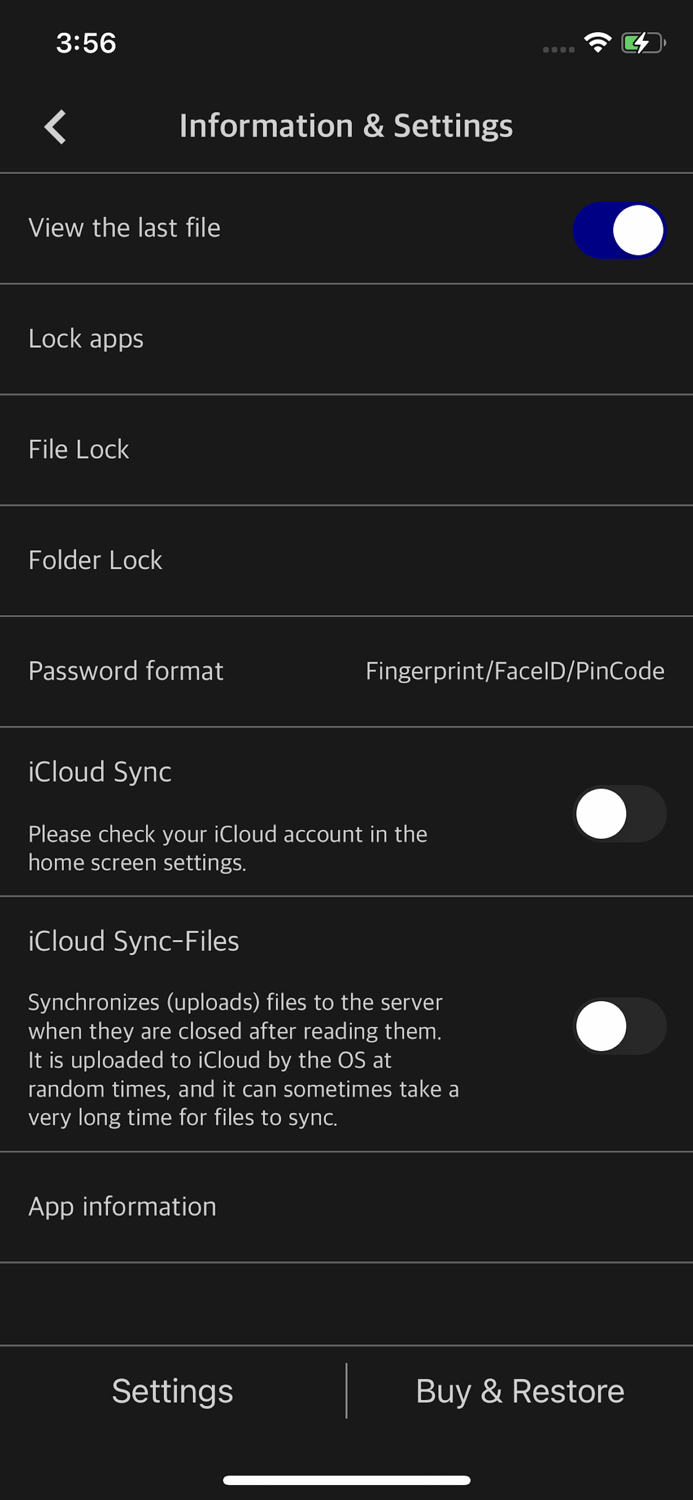Click the iCloud Sync label text
This screenshot has height=1500, width=693.
coord(100,771)
